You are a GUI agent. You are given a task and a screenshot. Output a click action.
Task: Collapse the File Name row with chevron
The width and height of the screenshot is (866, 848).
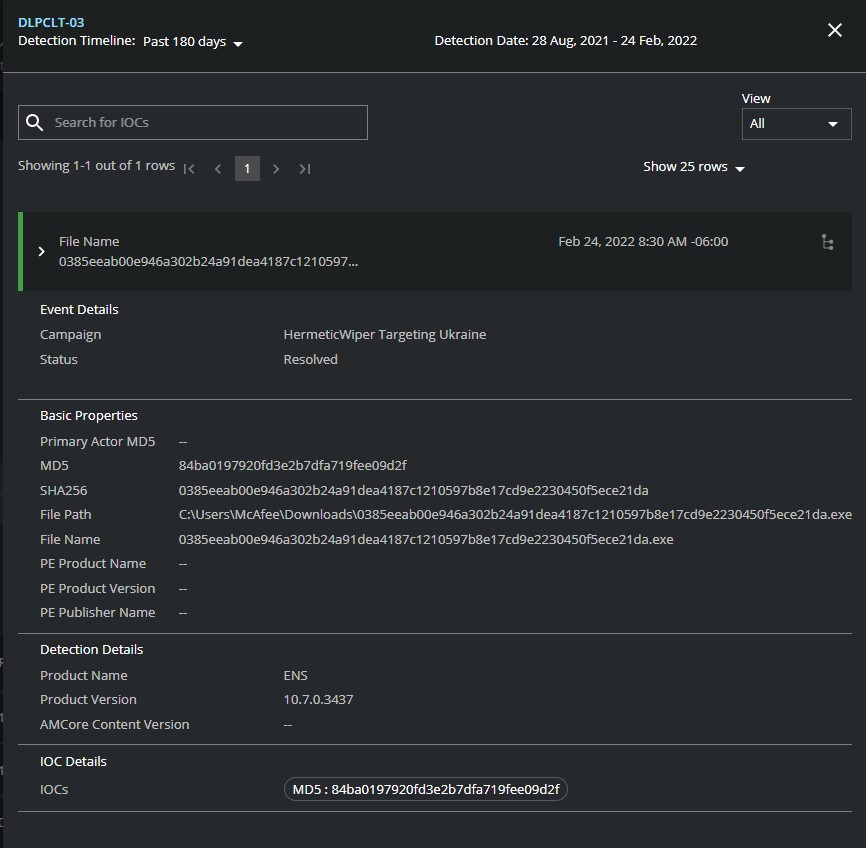click(x=41, y=251)
